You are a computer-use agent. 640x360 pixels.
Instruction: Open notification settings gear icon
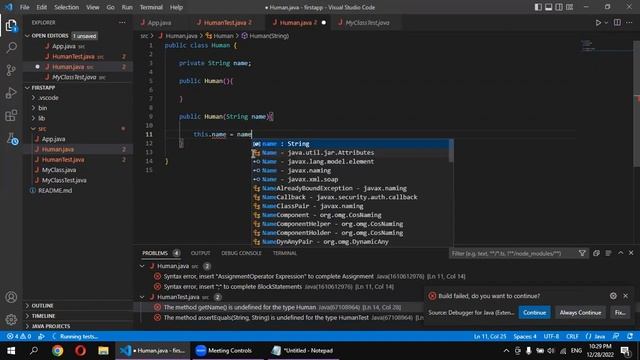(x=613, y=296)
